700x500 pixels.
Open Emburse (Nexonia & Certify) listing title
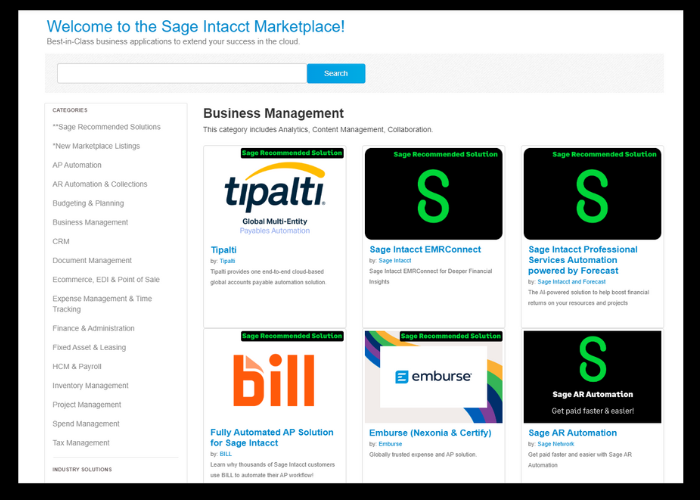coord(430,433)
